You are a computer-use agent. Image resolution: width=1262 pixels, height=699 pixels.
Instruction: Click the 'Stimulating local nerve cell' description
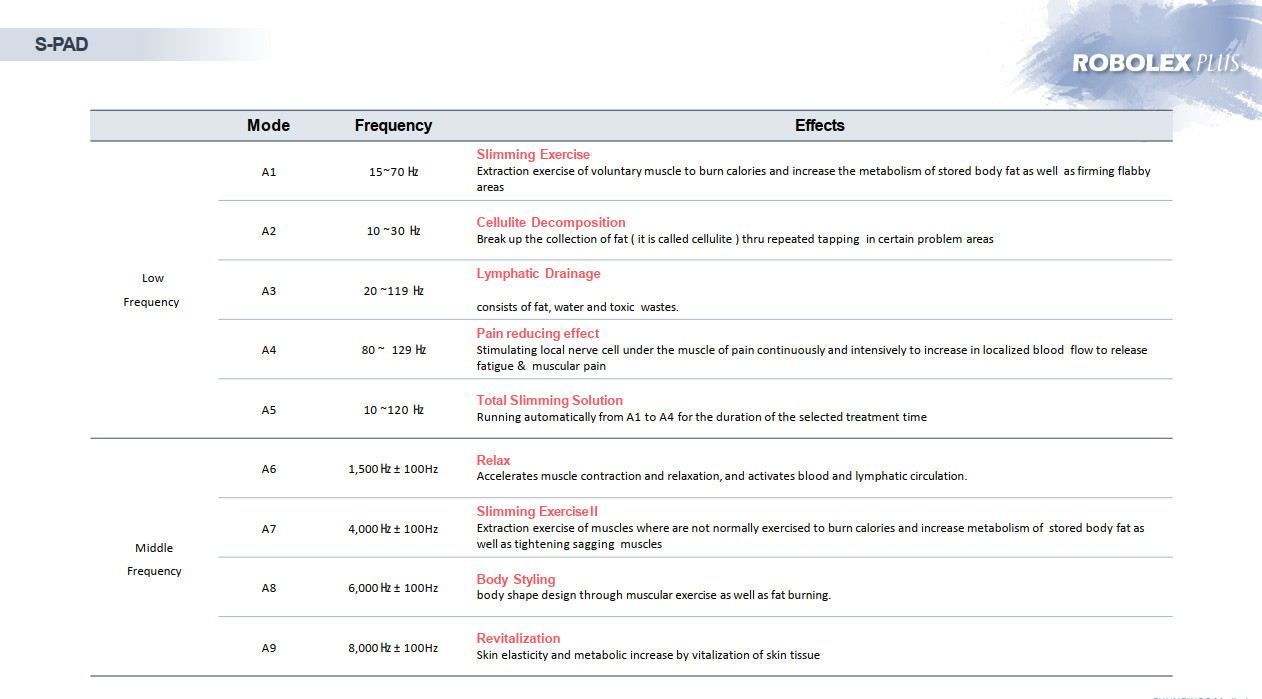coord(812,358)
